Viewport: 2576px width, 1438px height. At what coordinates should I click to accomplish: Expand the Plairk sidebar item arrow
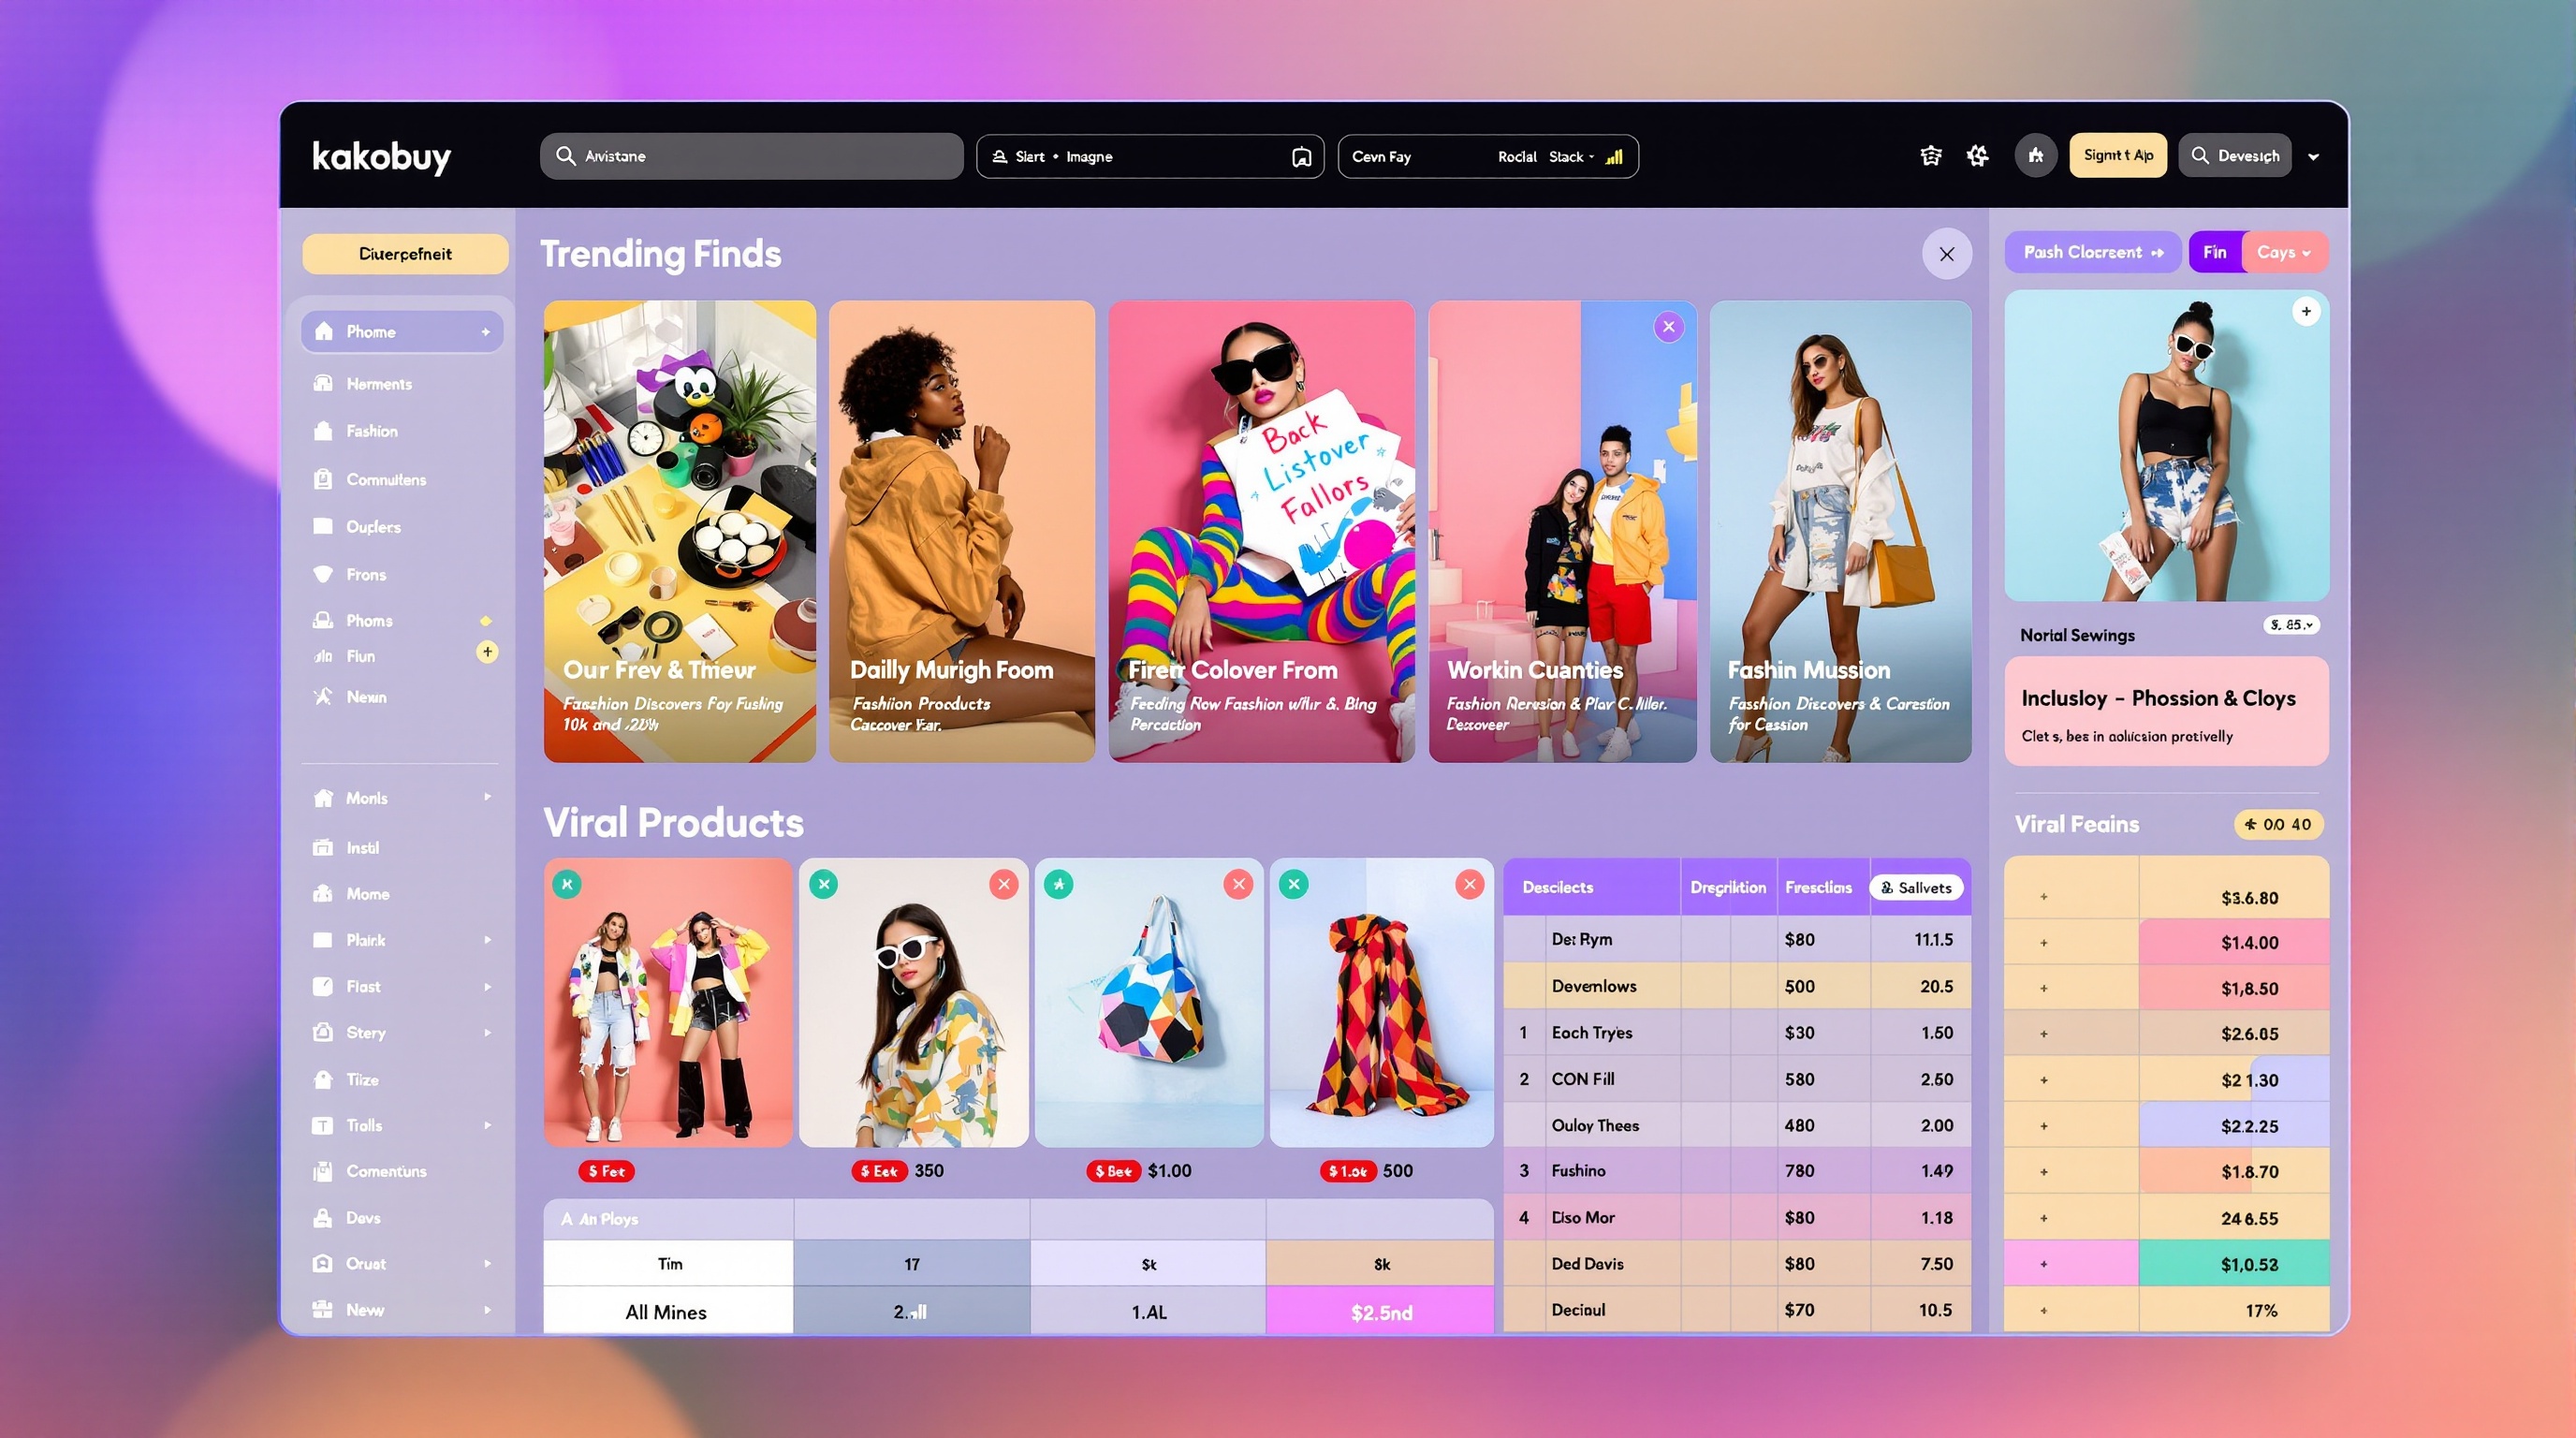(487, 940)
